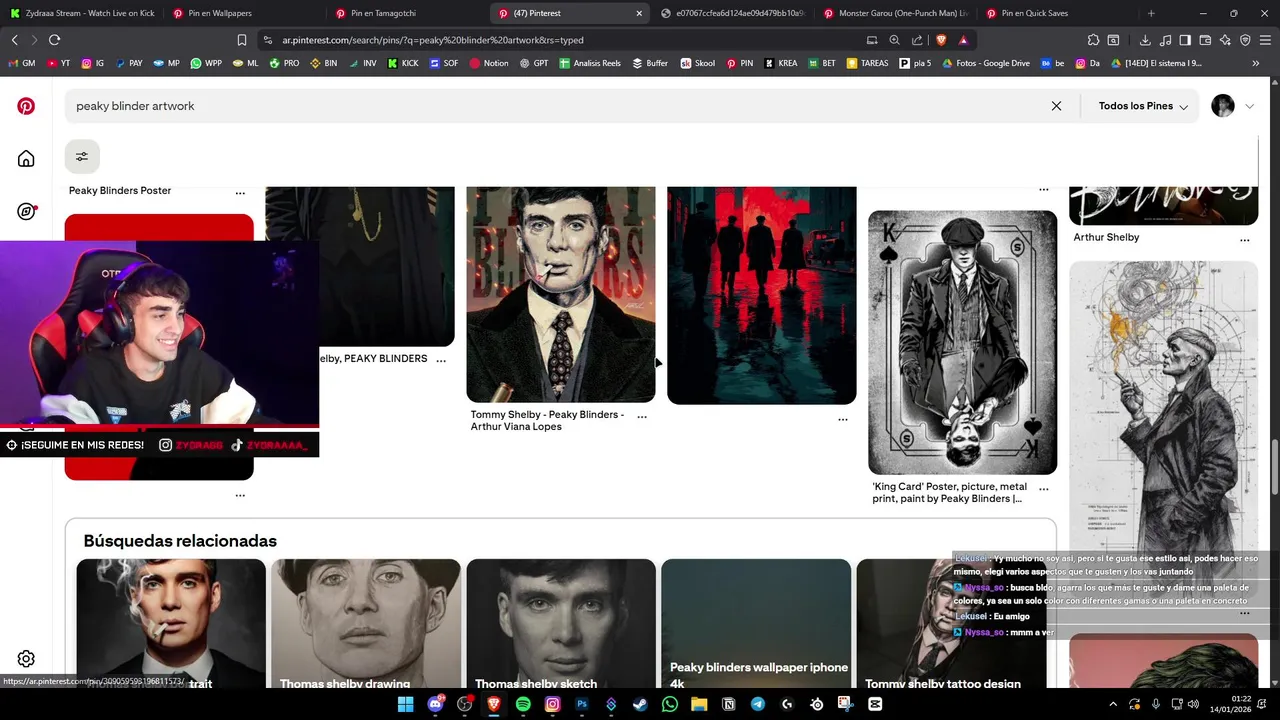Expand the account chevron next to avatar
Image resolution: width=1280 pixels, height=720 pixels.
pyautogui.click(x=1249, y=106)
